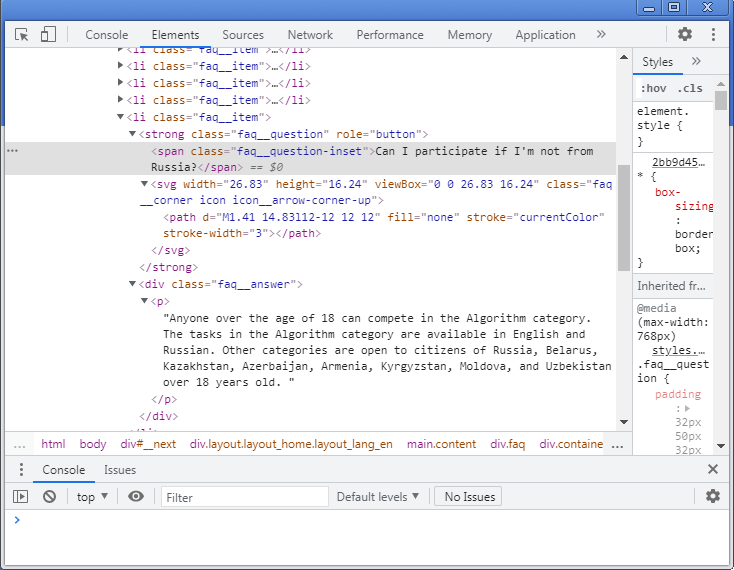Open the top context dropdown
The width and height of the screenshot is (734, 570).
pyautogui.click(x=92, y=497)
